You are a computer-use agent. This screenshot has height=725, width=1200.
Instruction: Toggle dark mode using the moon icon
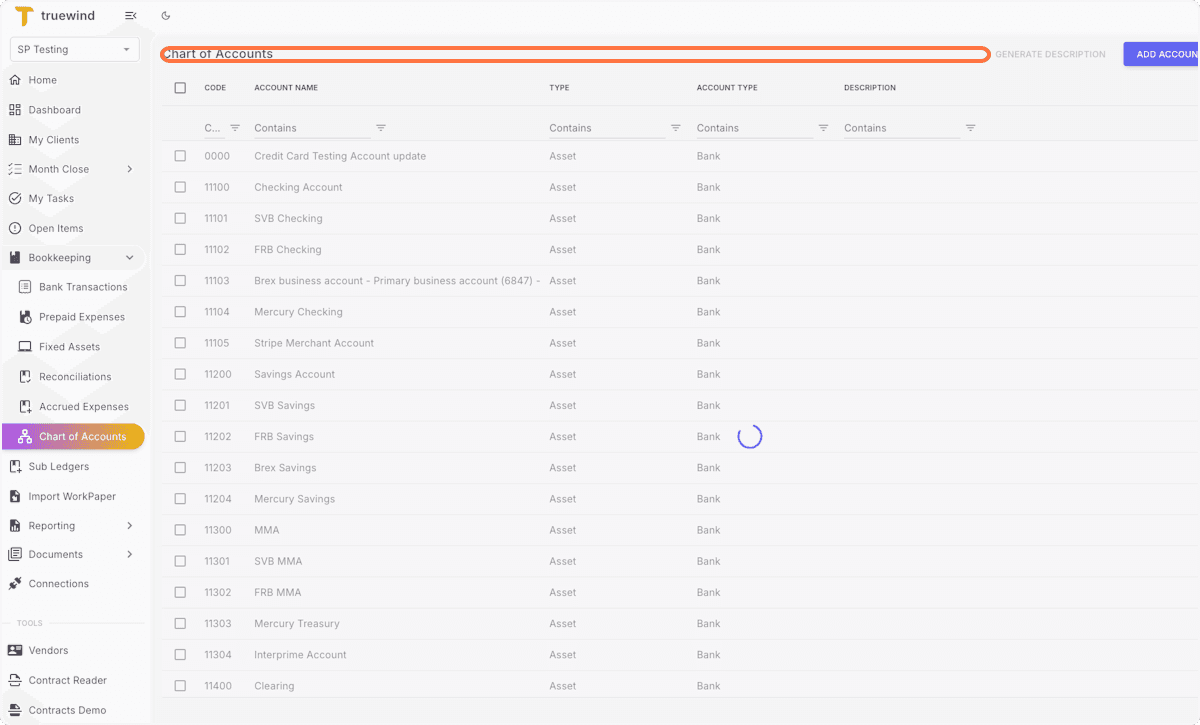pyautogui.click(x=166, y=15)
